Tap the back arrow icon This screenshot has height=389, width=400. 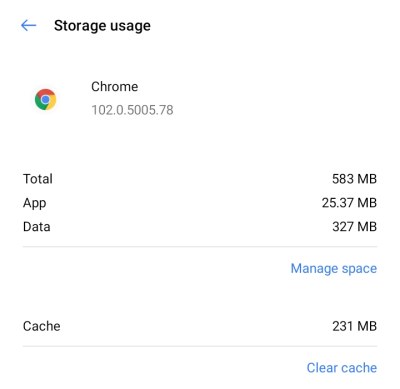point(28,25)
